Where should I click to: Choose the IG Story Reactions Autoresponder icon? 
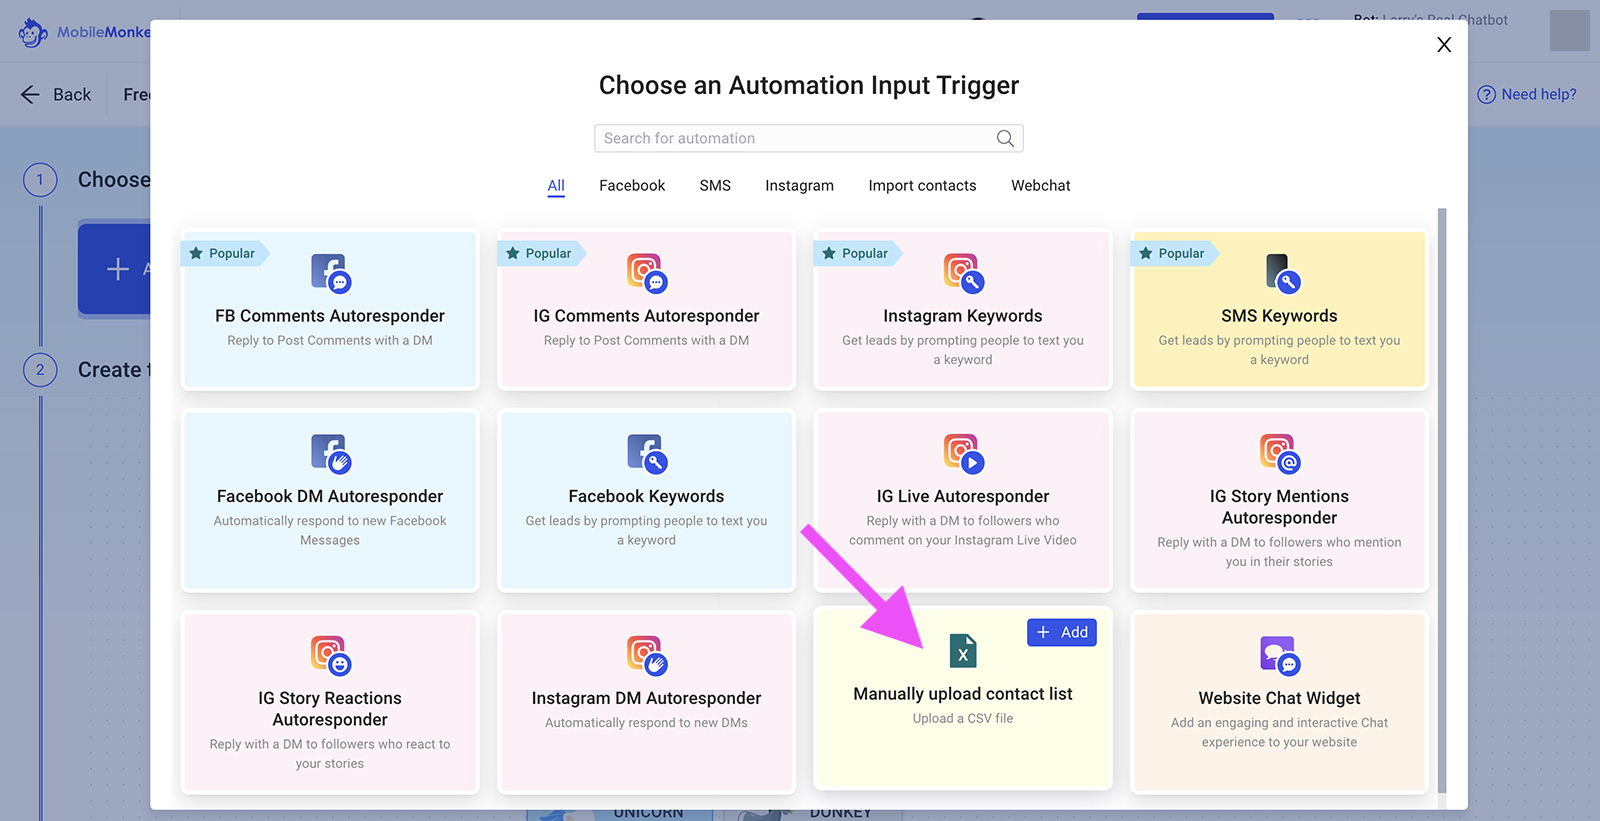330,655
